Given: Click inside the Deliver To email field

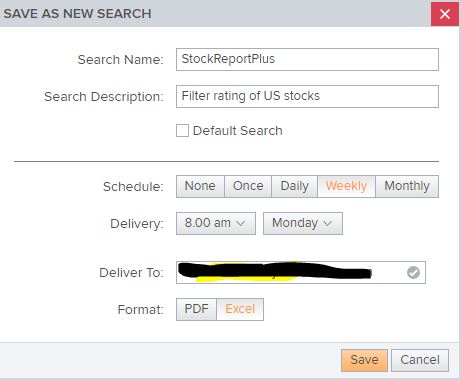Looking at the screenshot, I should (301, 272).
